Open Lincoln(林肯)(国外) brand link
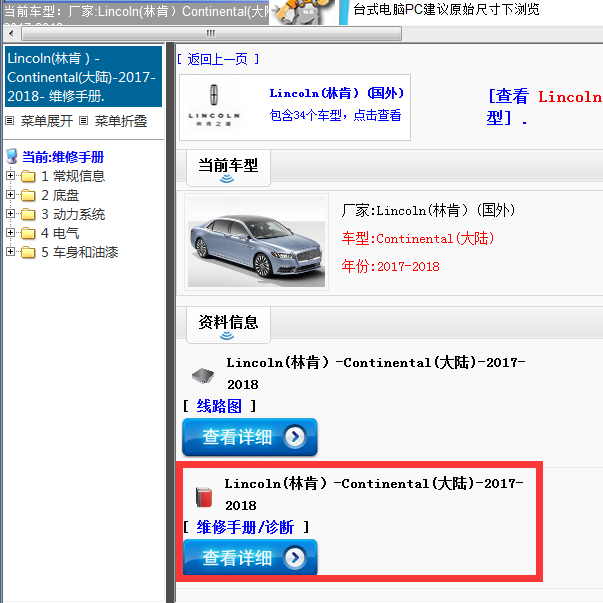 [336, 93]
